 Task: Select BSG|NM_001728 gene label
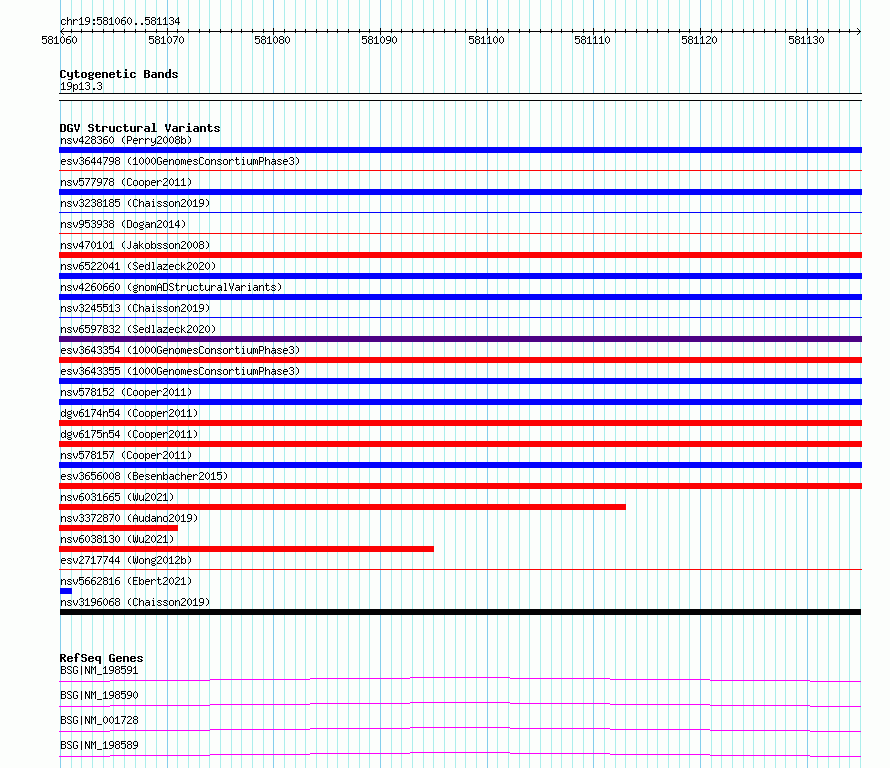tap(99, 720)
